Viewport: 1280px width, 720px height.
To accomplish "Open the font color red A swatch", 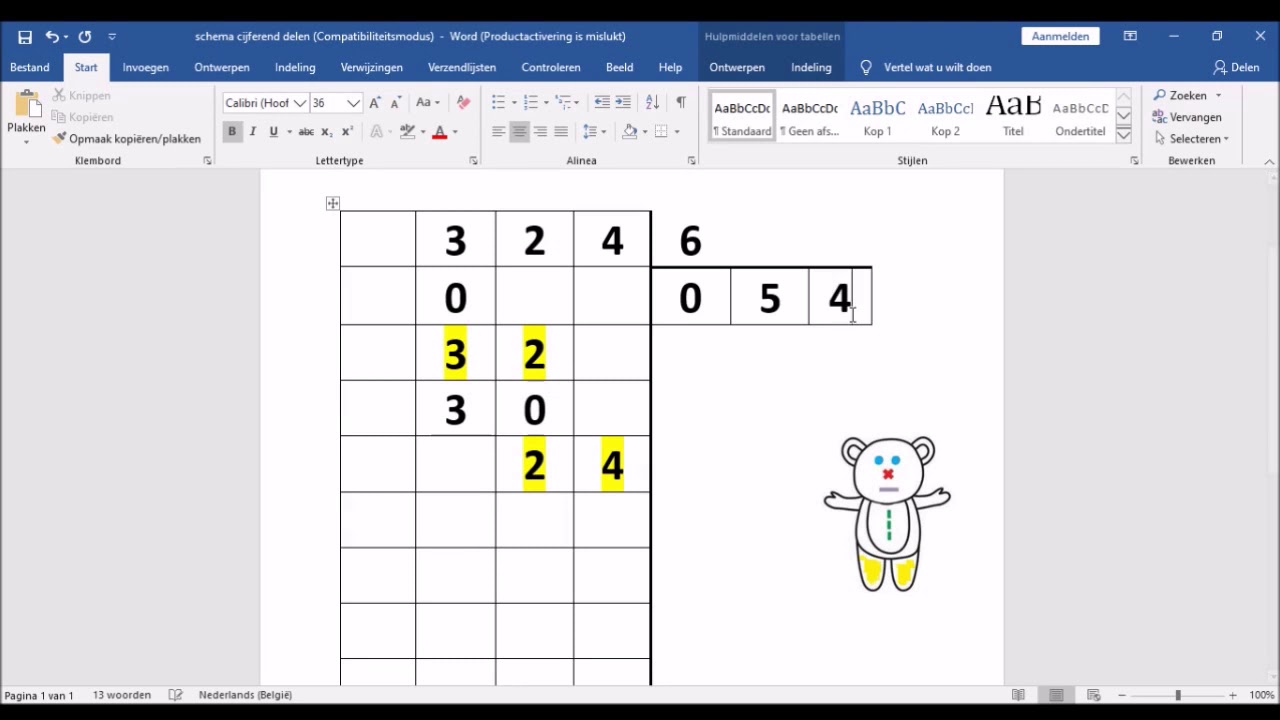I will pos(439,132).
